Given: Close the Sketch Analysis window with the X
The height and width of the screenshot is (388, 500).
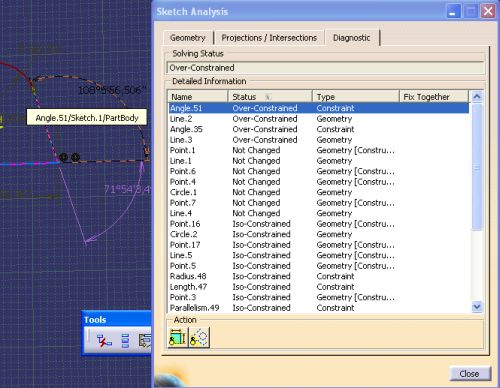Looking at the screenshot, I should pyautogui.click(x=488, y=12).
